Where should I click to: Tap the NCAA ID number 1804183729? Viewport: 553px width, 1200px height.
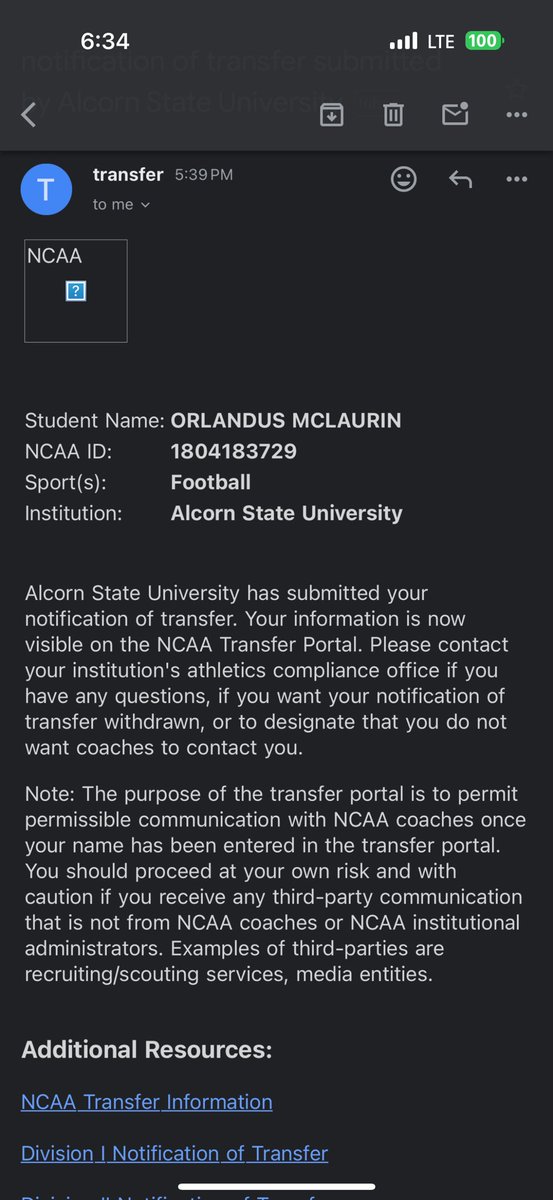(x=234, y=451)
